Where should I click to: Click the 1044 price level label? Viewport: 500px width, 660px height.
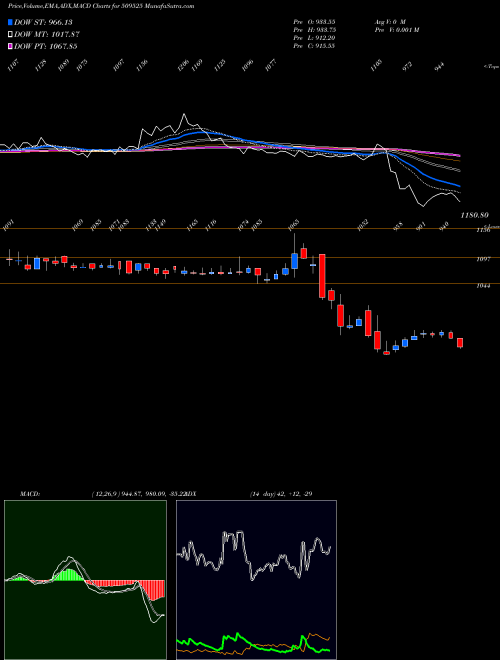[x=483, y=286]
